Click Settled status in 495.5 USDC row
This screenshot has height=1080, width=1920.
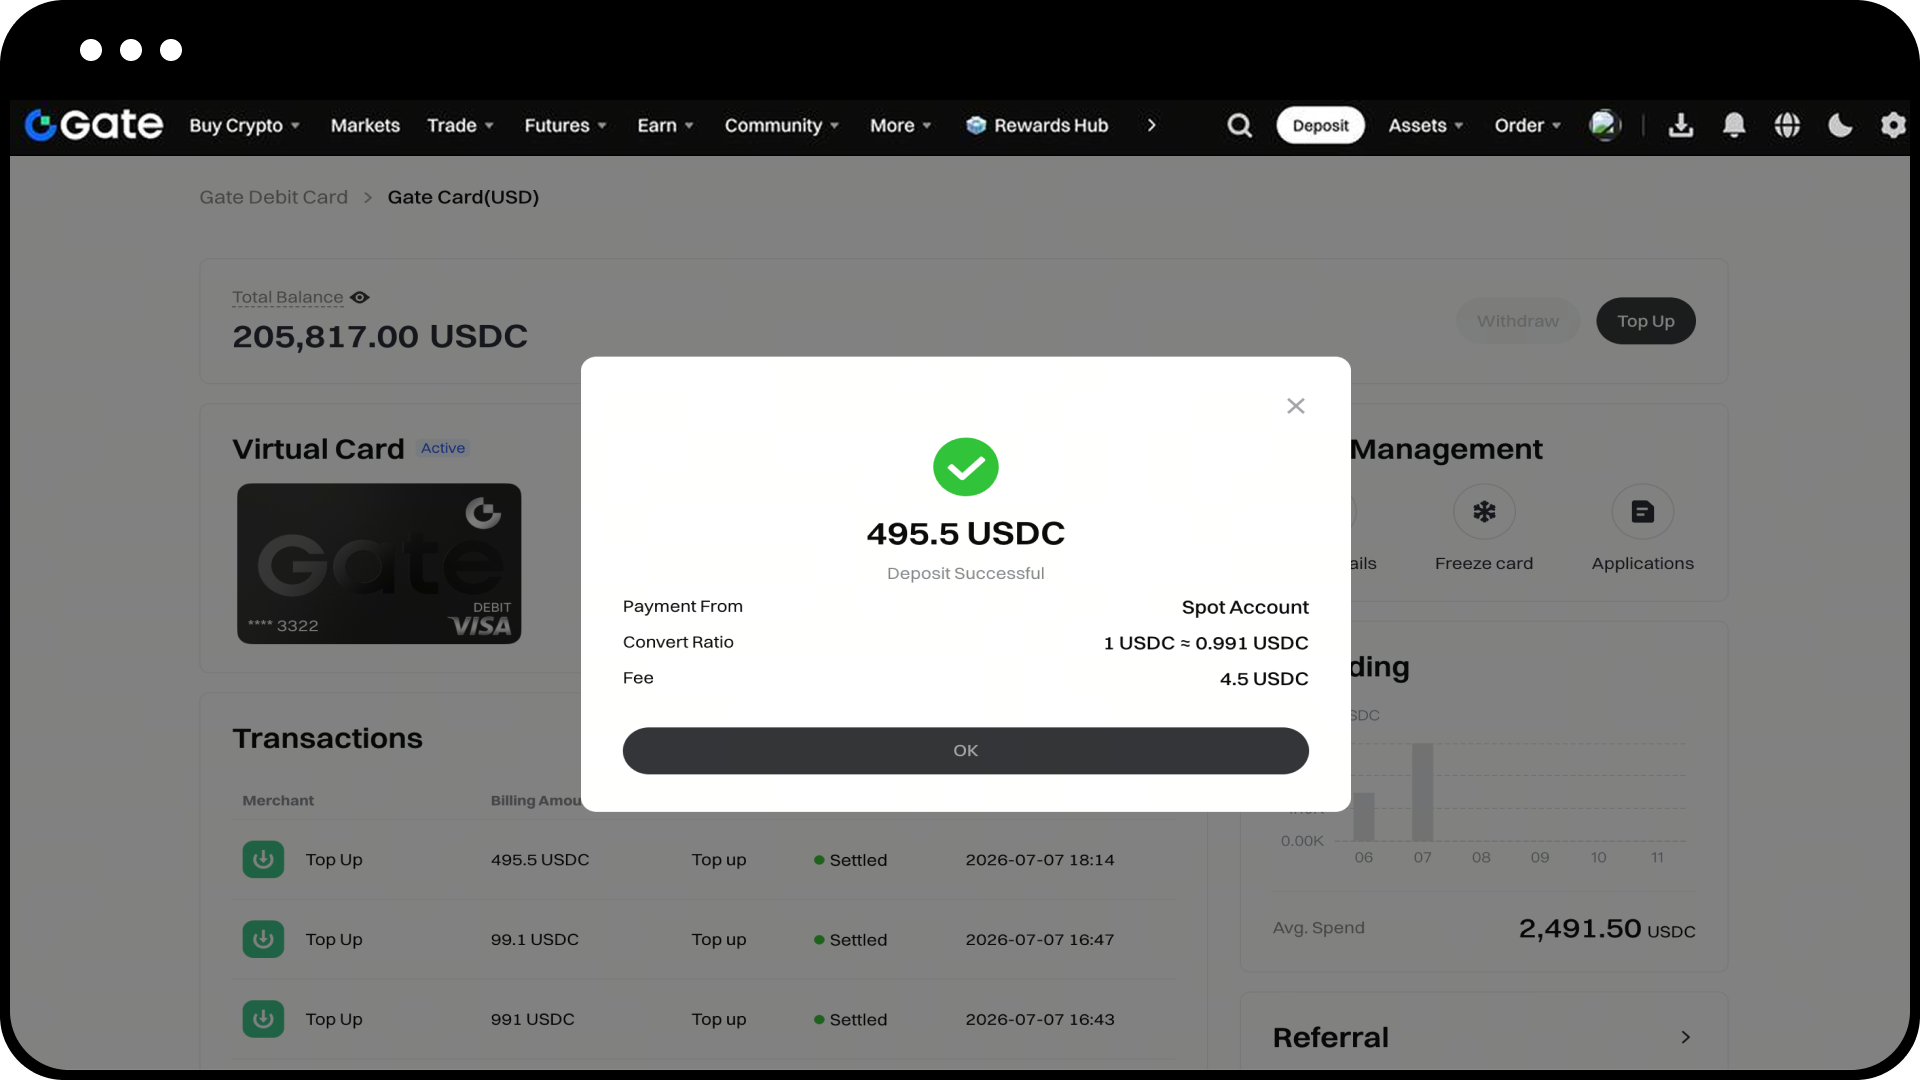pyautogui.click(x=850, y=860)
